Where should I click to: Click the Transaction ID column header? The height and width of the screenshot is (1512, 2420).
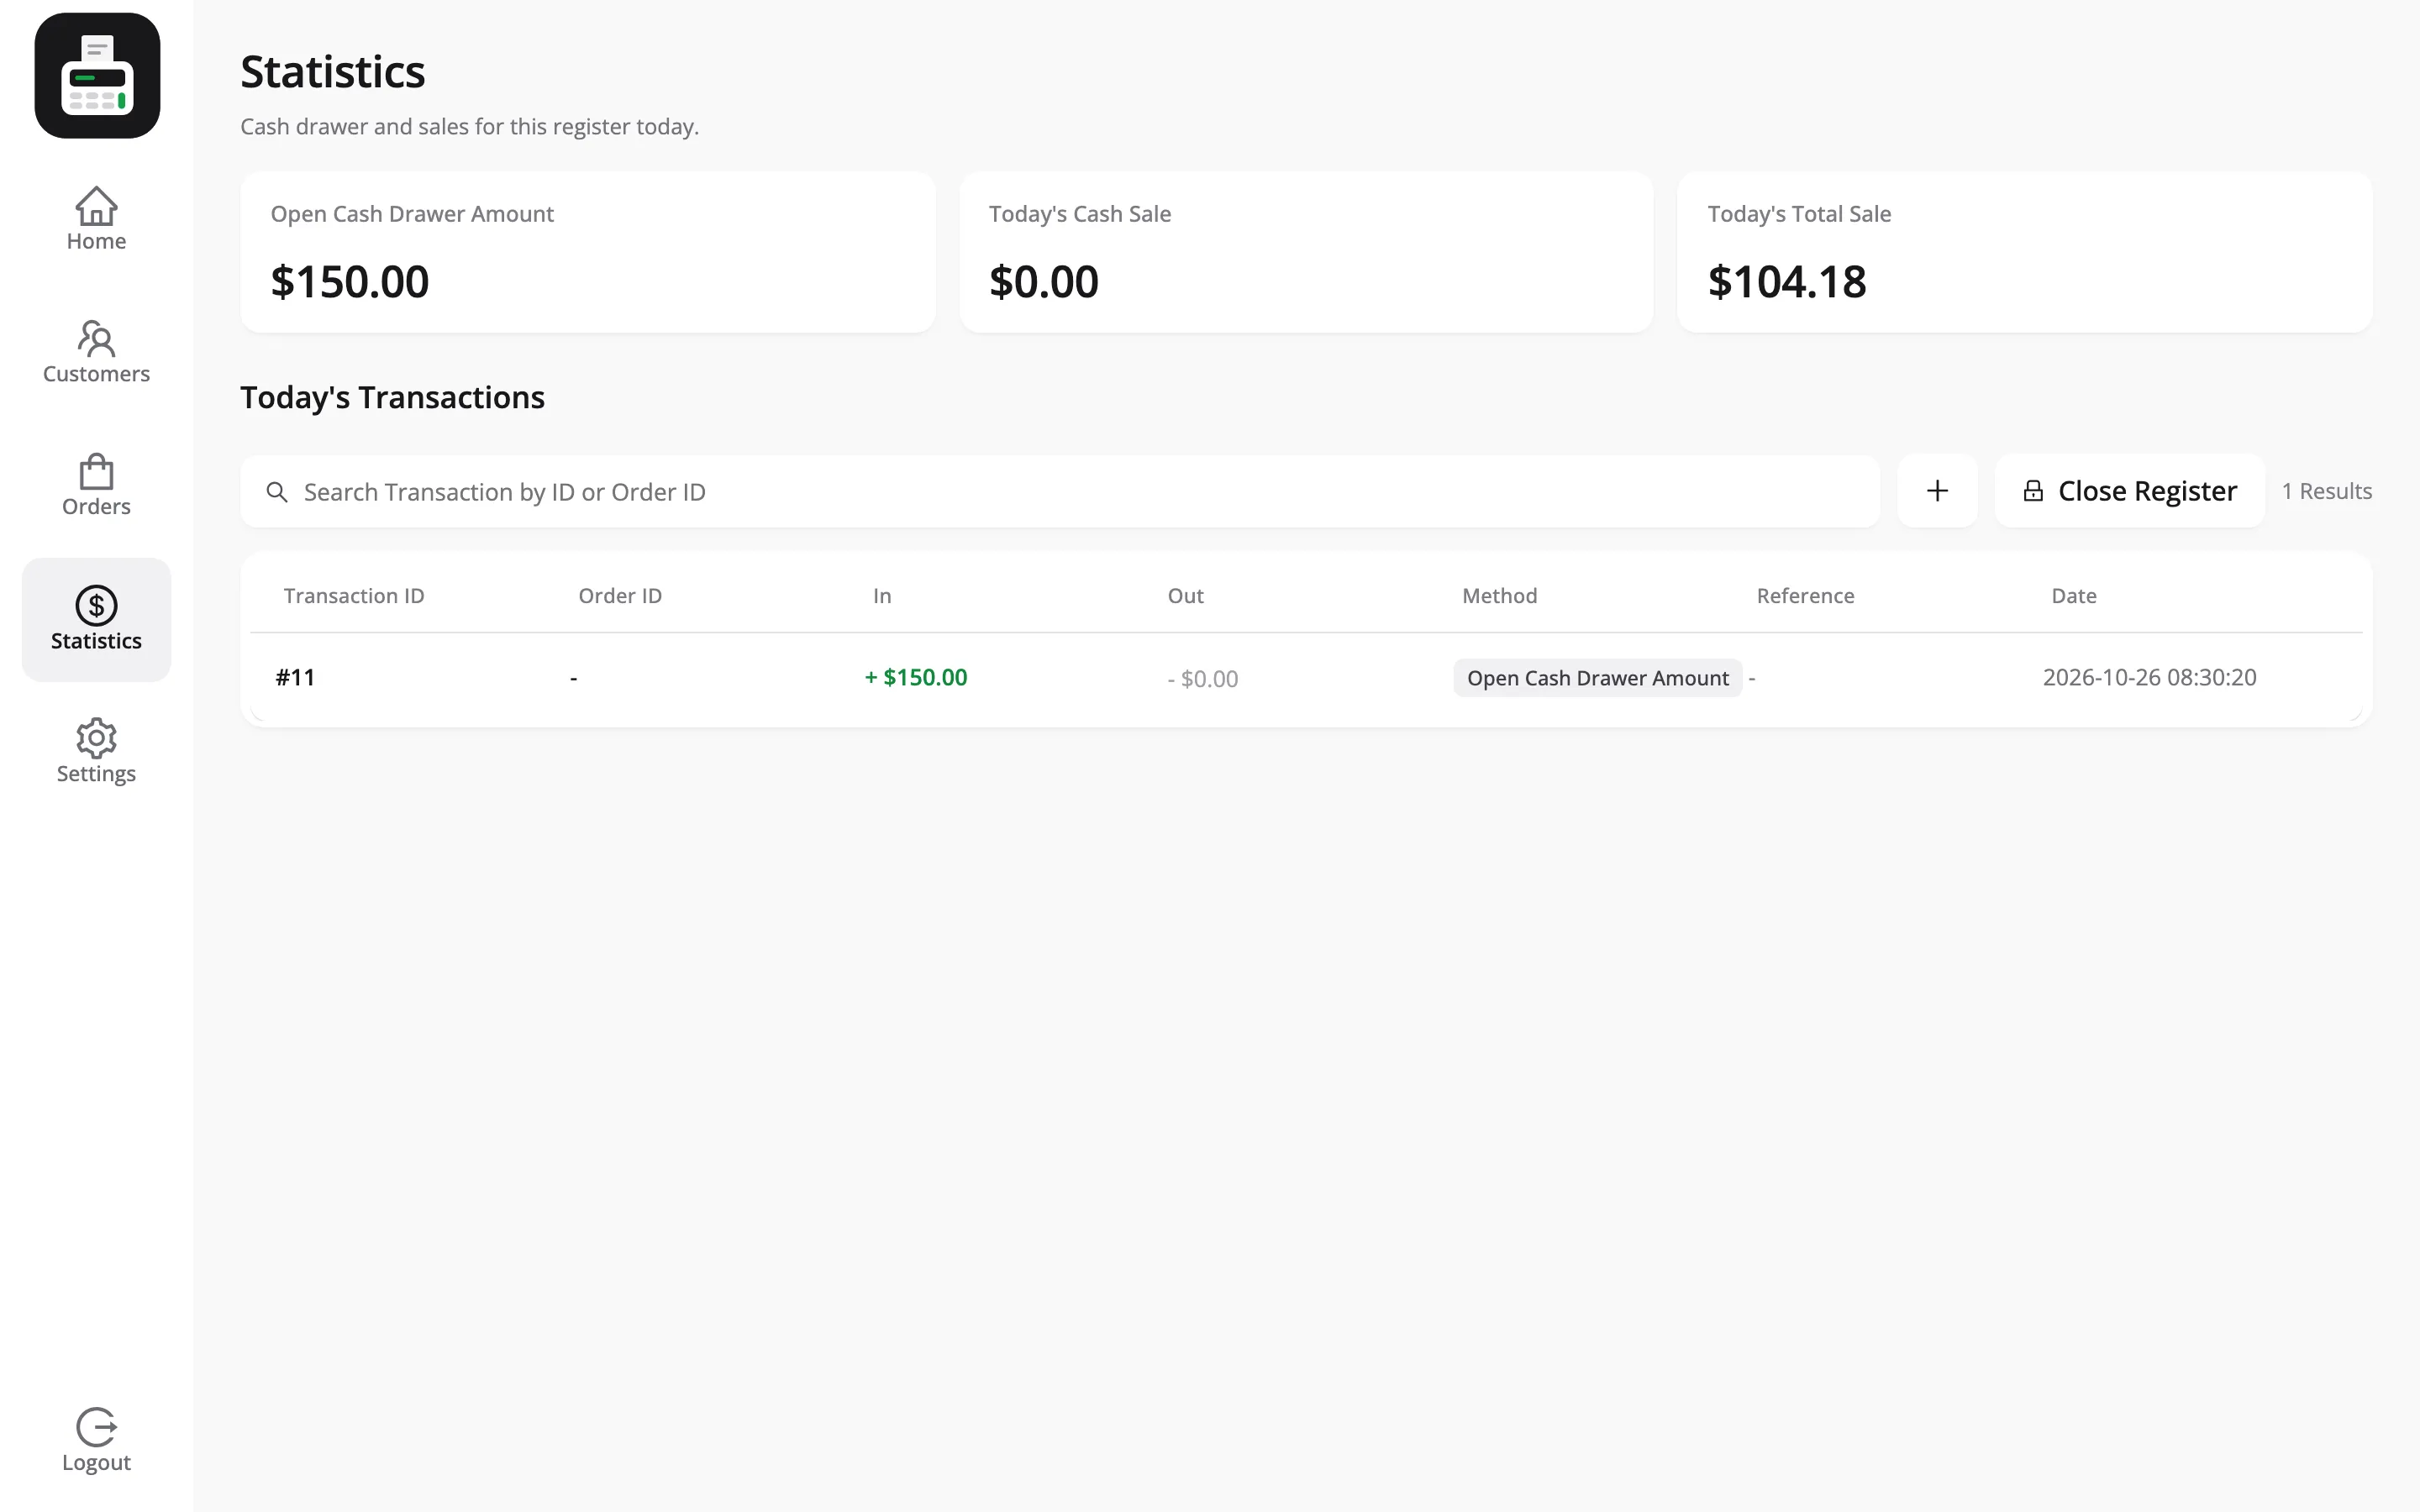point(354,596)
